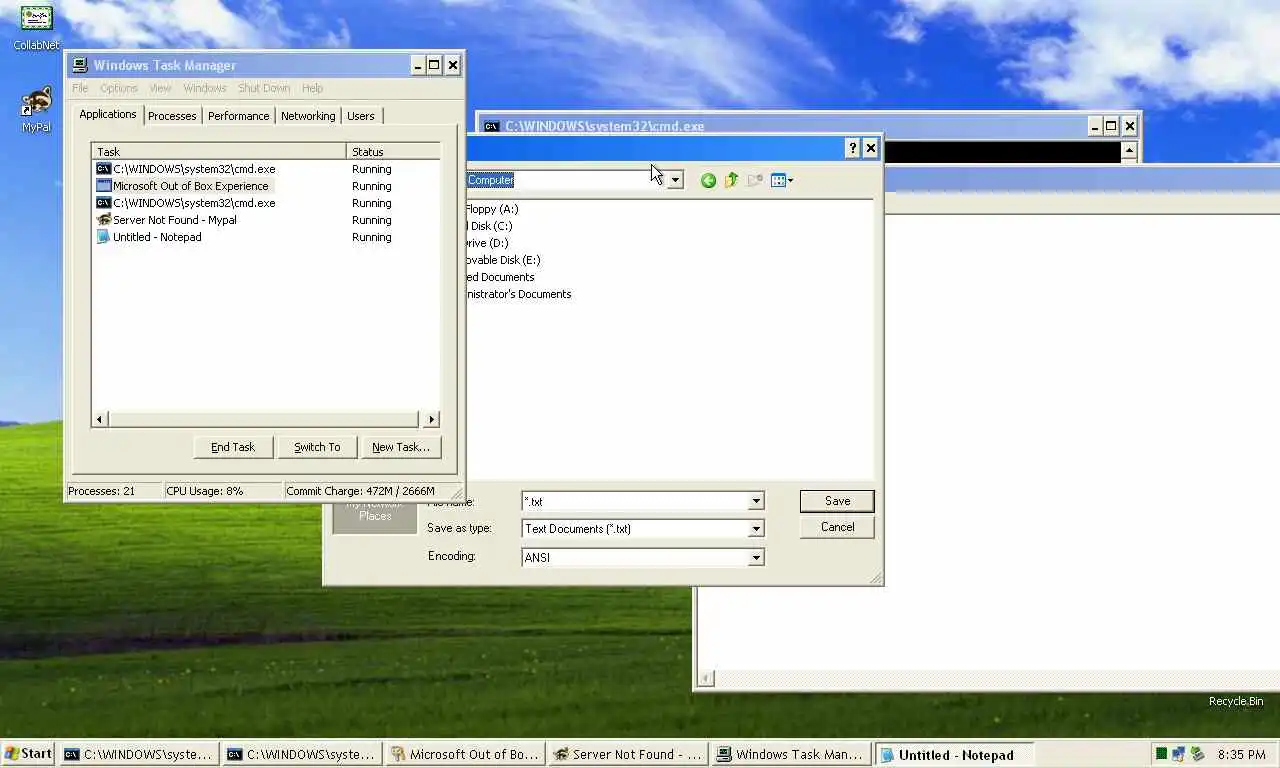
Task: Click the safely remove hardware tray icon
Action: (x=1197, y=754)
